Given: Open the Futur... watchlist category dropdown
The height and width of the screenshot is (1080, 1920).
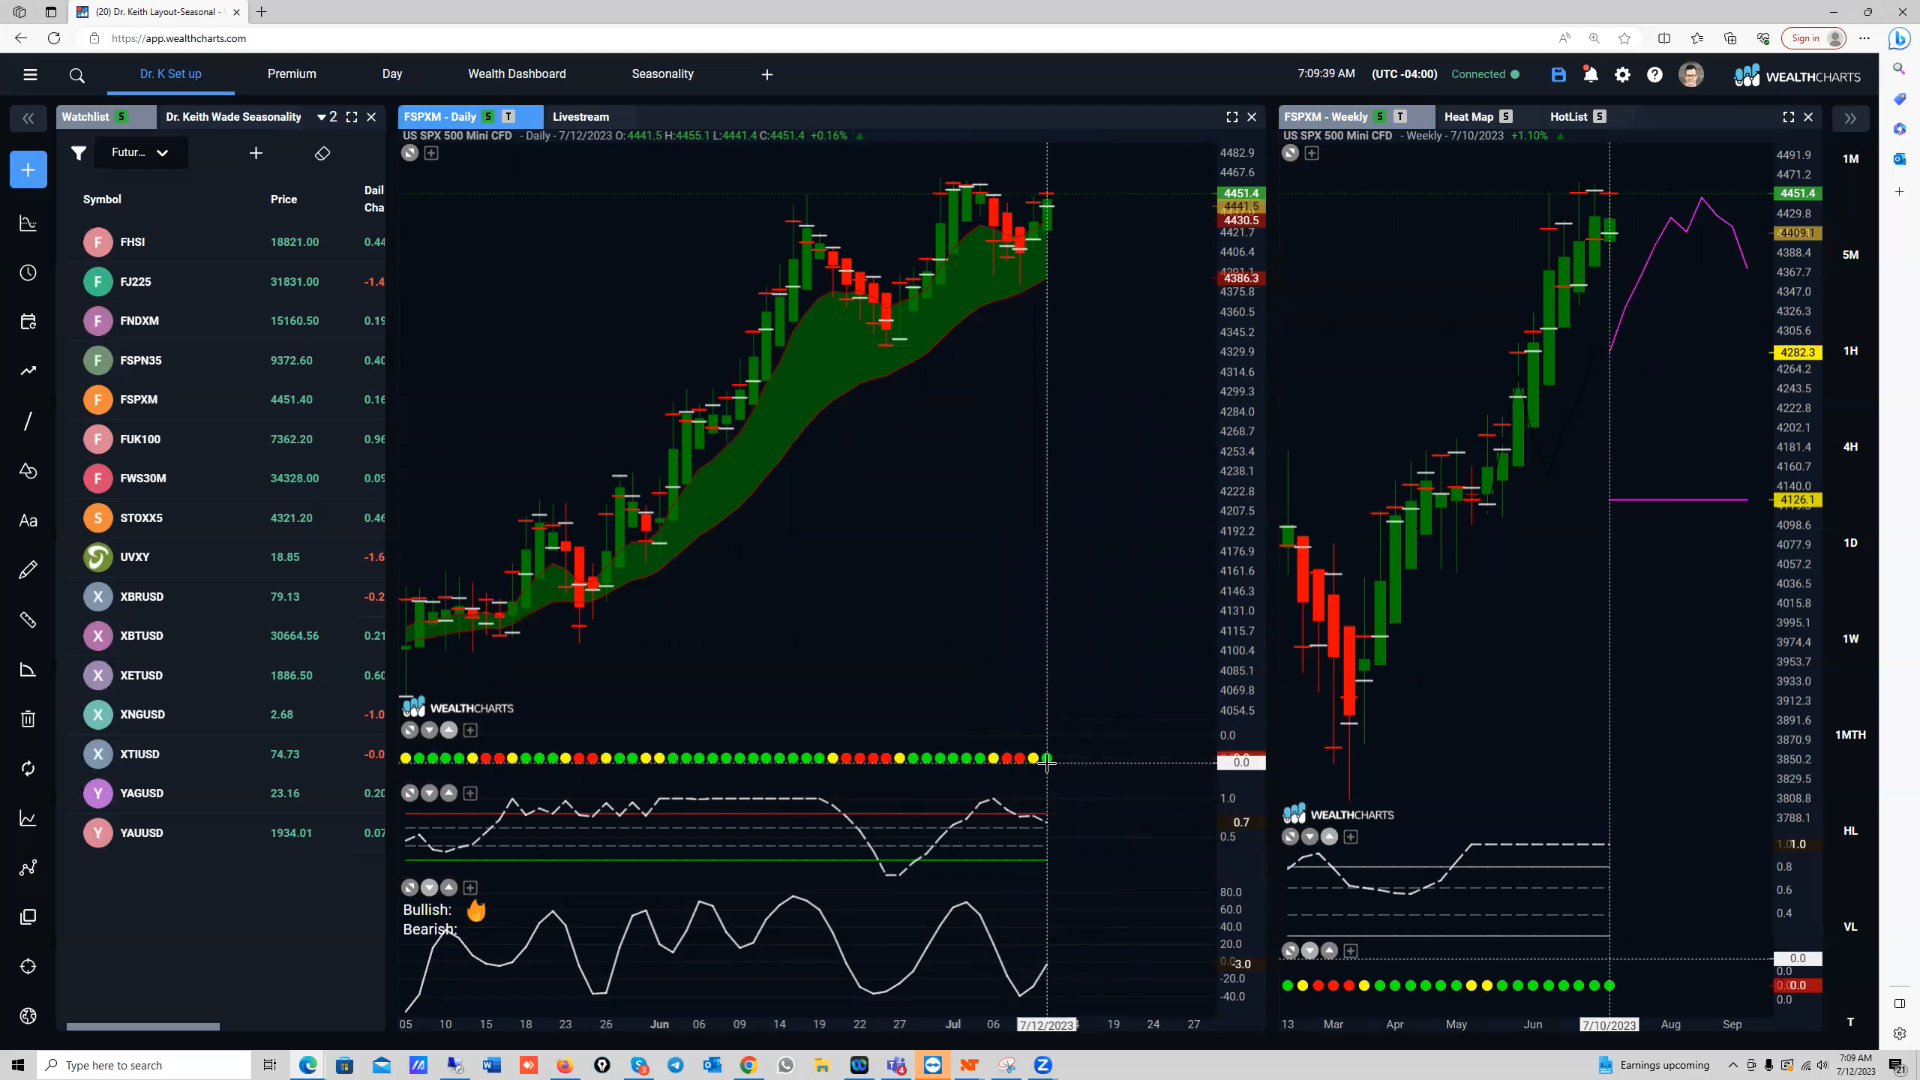Looking at the screenshot, I should (x=140, y=153).
